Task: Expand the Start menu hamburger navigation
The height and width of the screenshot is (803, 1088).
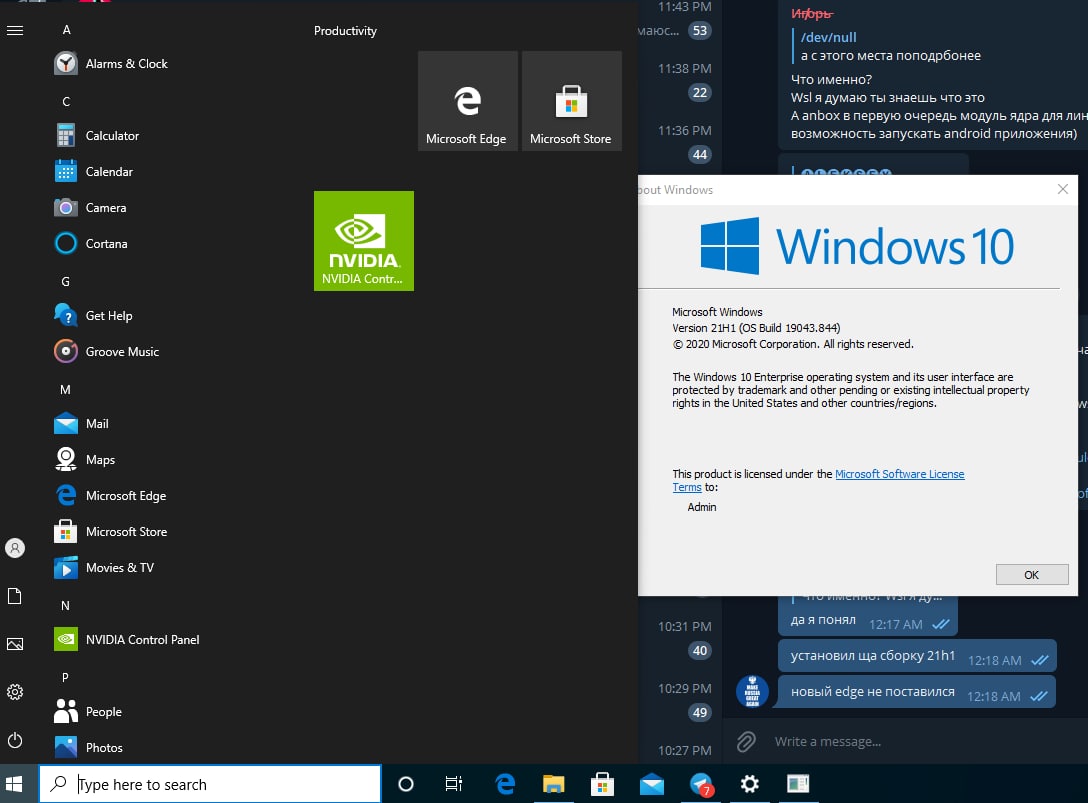Action: [15, 30]
